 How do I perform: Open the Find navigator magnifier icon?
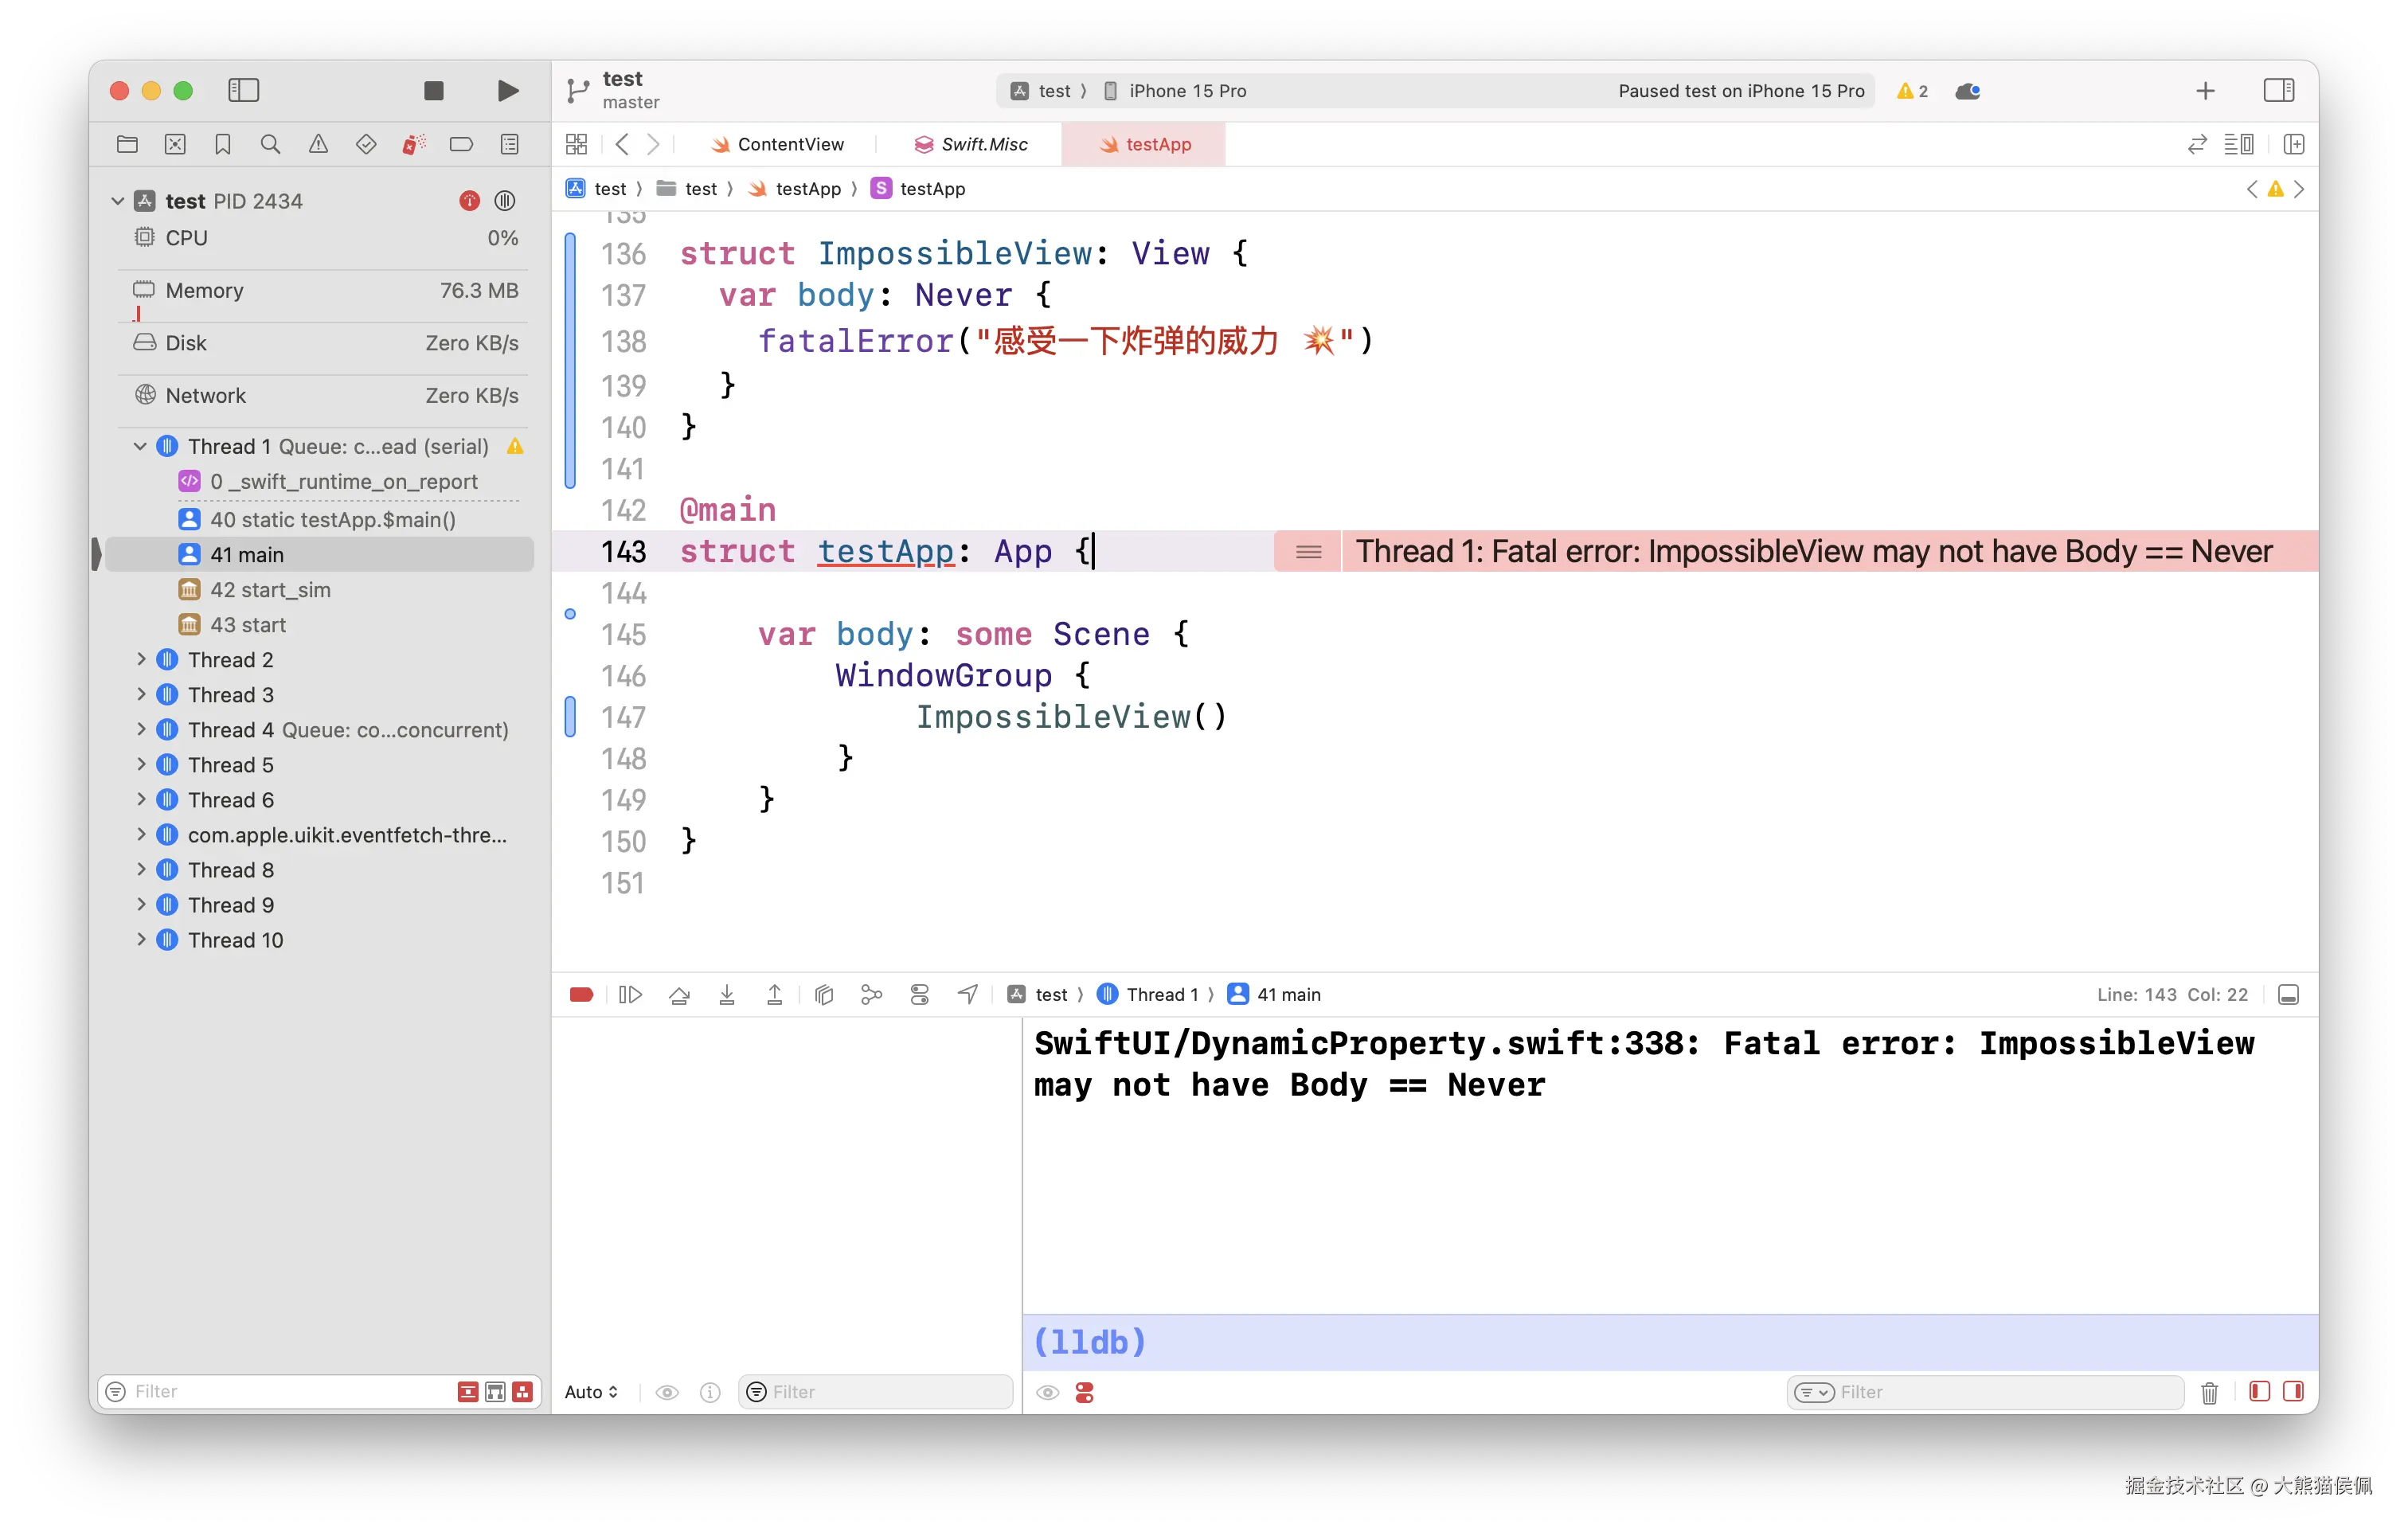(270, 144)
